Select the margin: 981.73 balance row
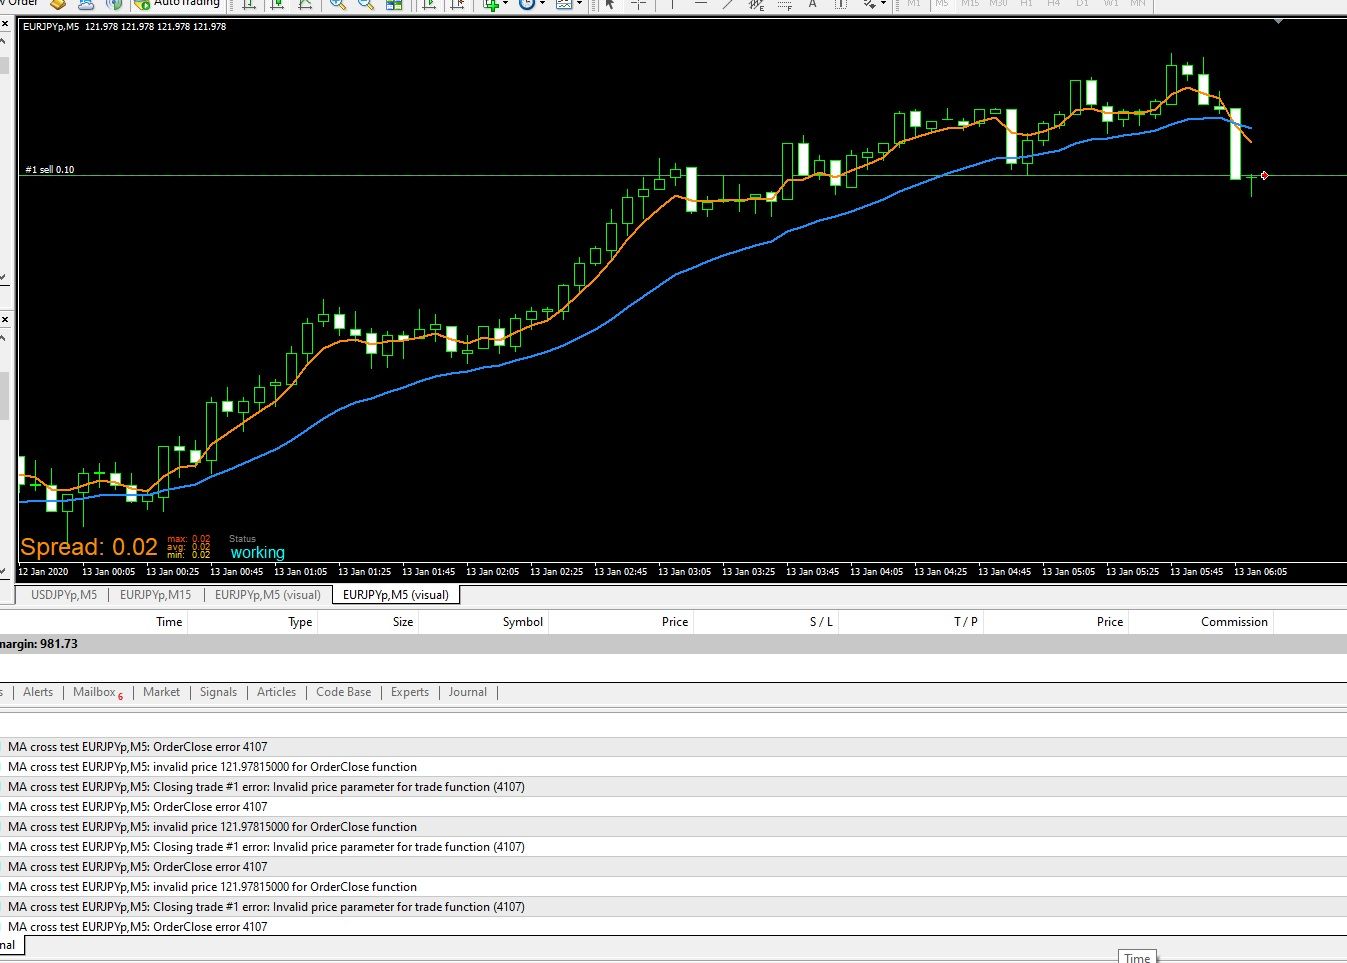Screen dimensions: 1347x963 [673, 644]
